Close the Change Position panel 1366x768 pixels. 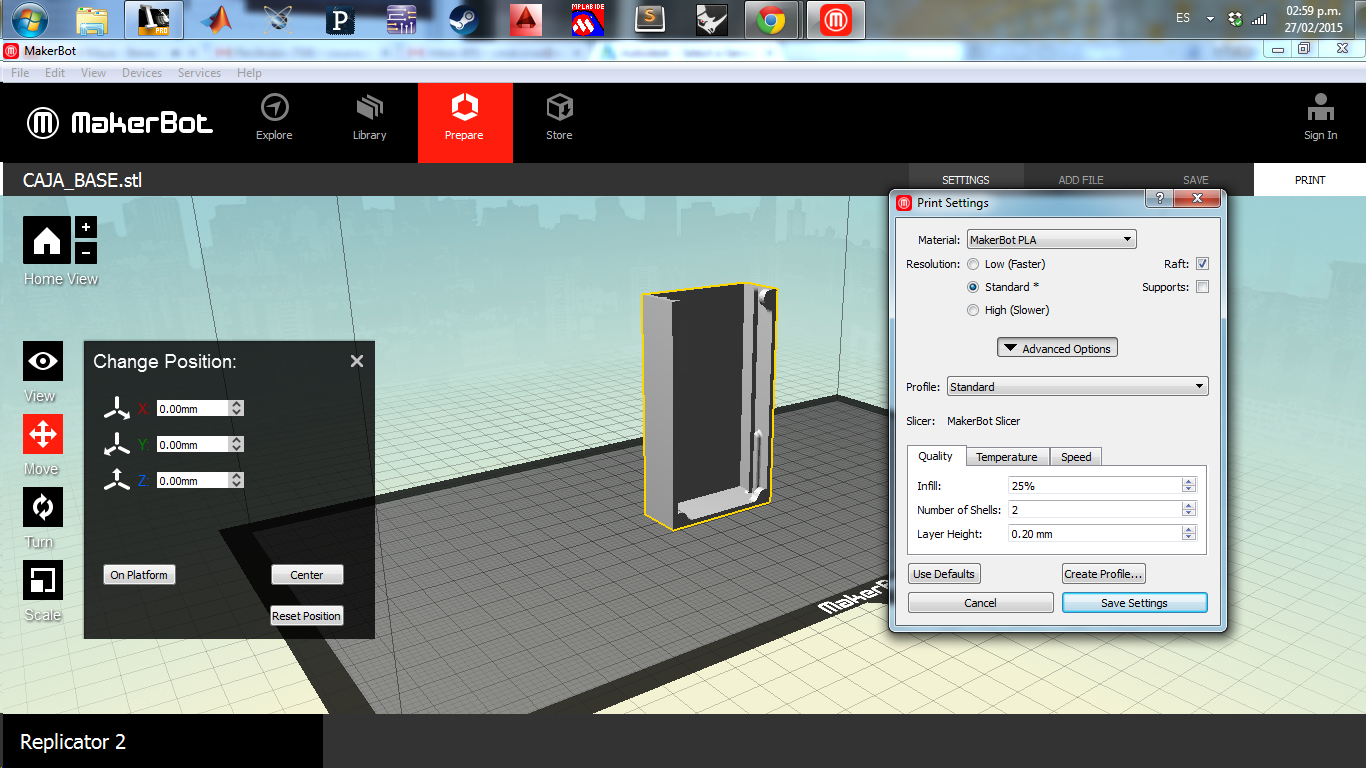[357, 361]
